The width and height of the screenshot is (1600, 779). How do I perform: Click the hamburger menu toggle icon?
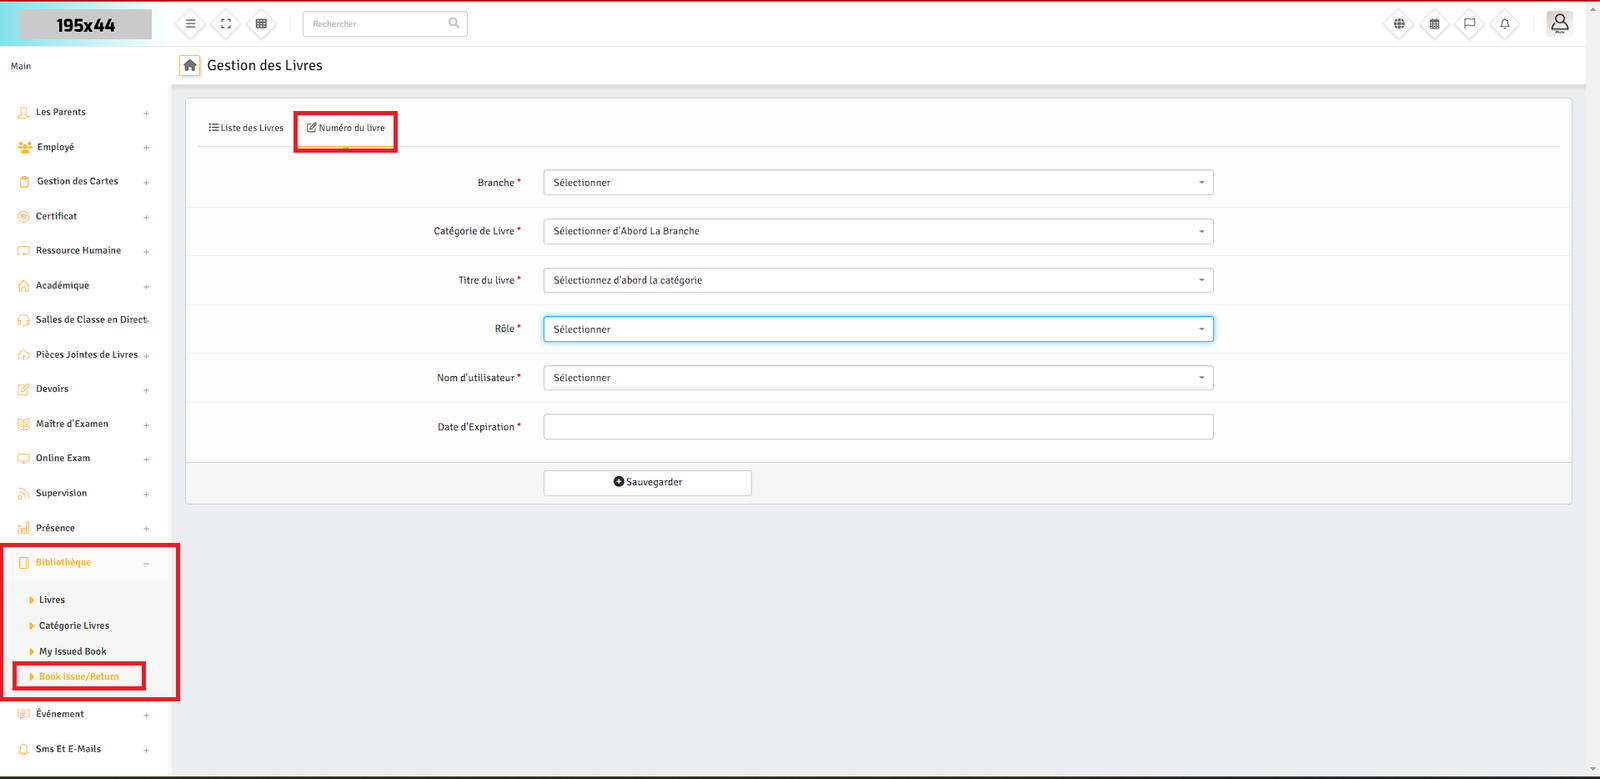coord(190,24)
